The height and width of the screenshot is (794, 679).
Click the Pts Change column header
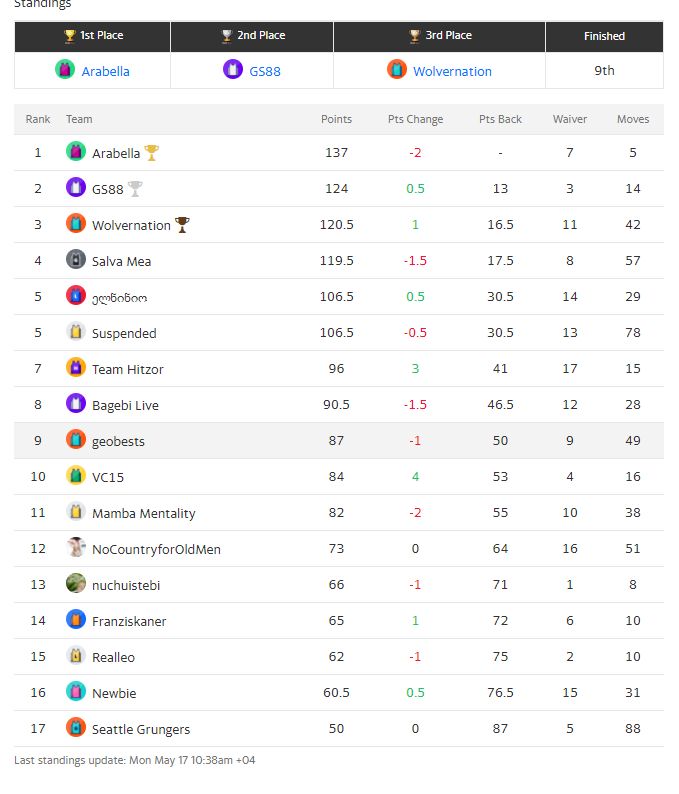click(x=415, y=119)
